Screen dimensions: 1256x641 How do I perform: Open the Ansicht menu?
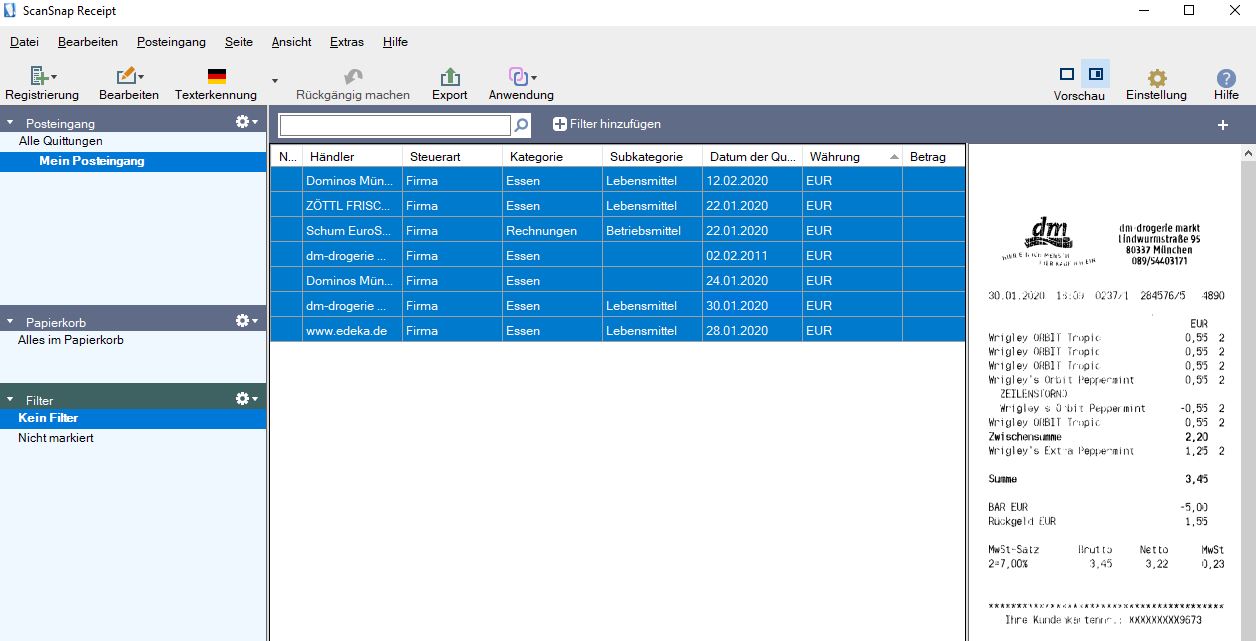290,42
